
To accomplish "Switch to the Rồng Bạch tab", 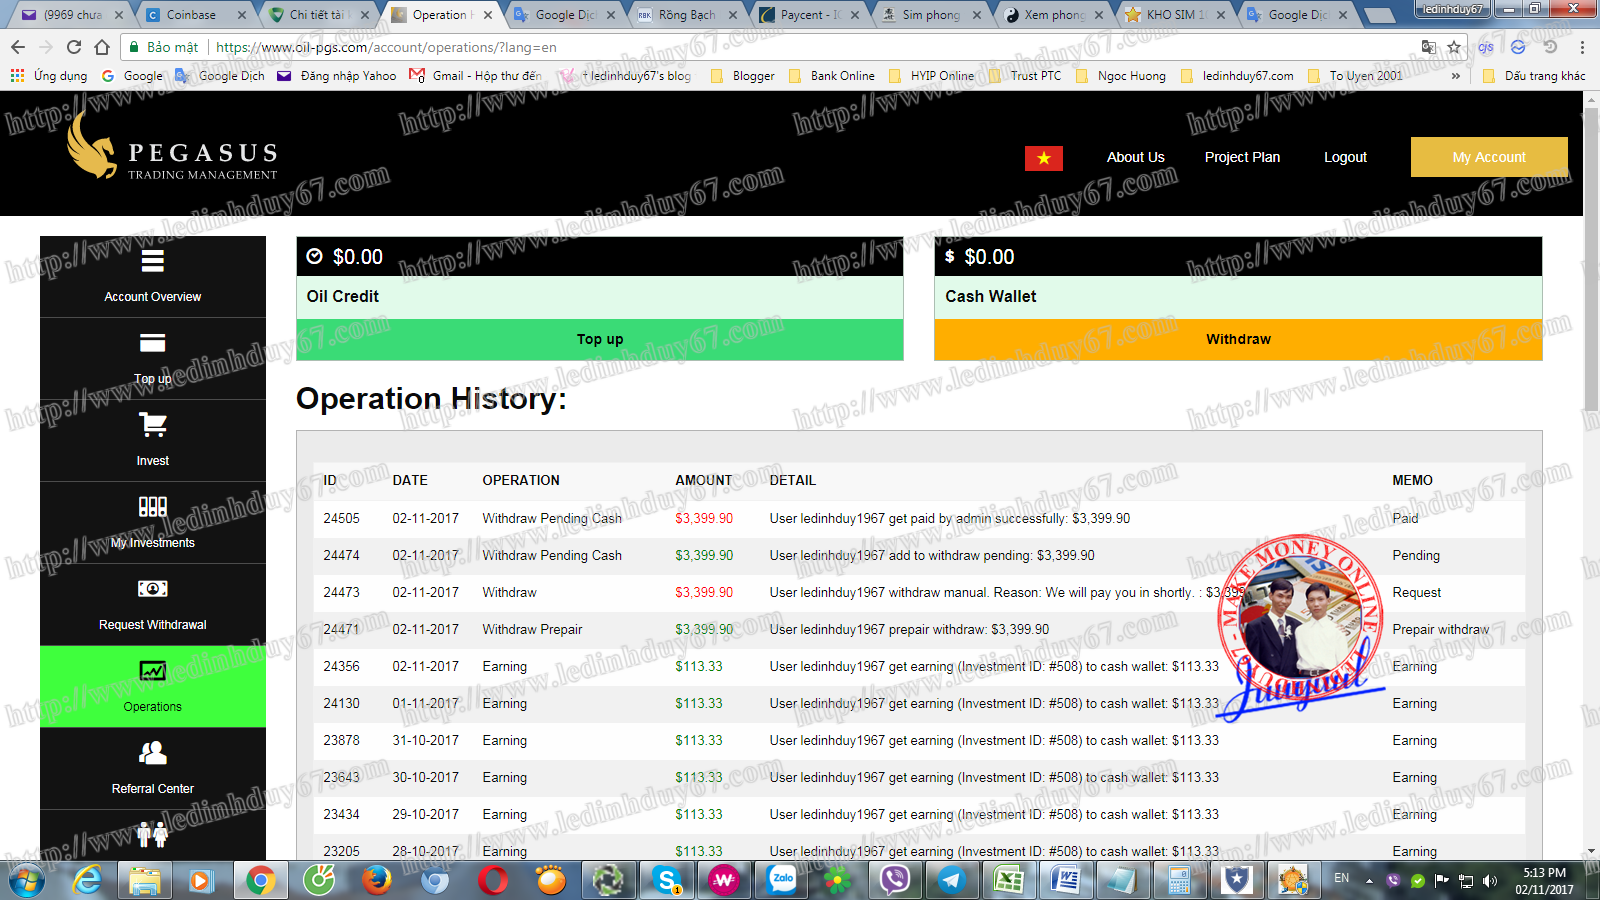I will (x=686, y=15).
